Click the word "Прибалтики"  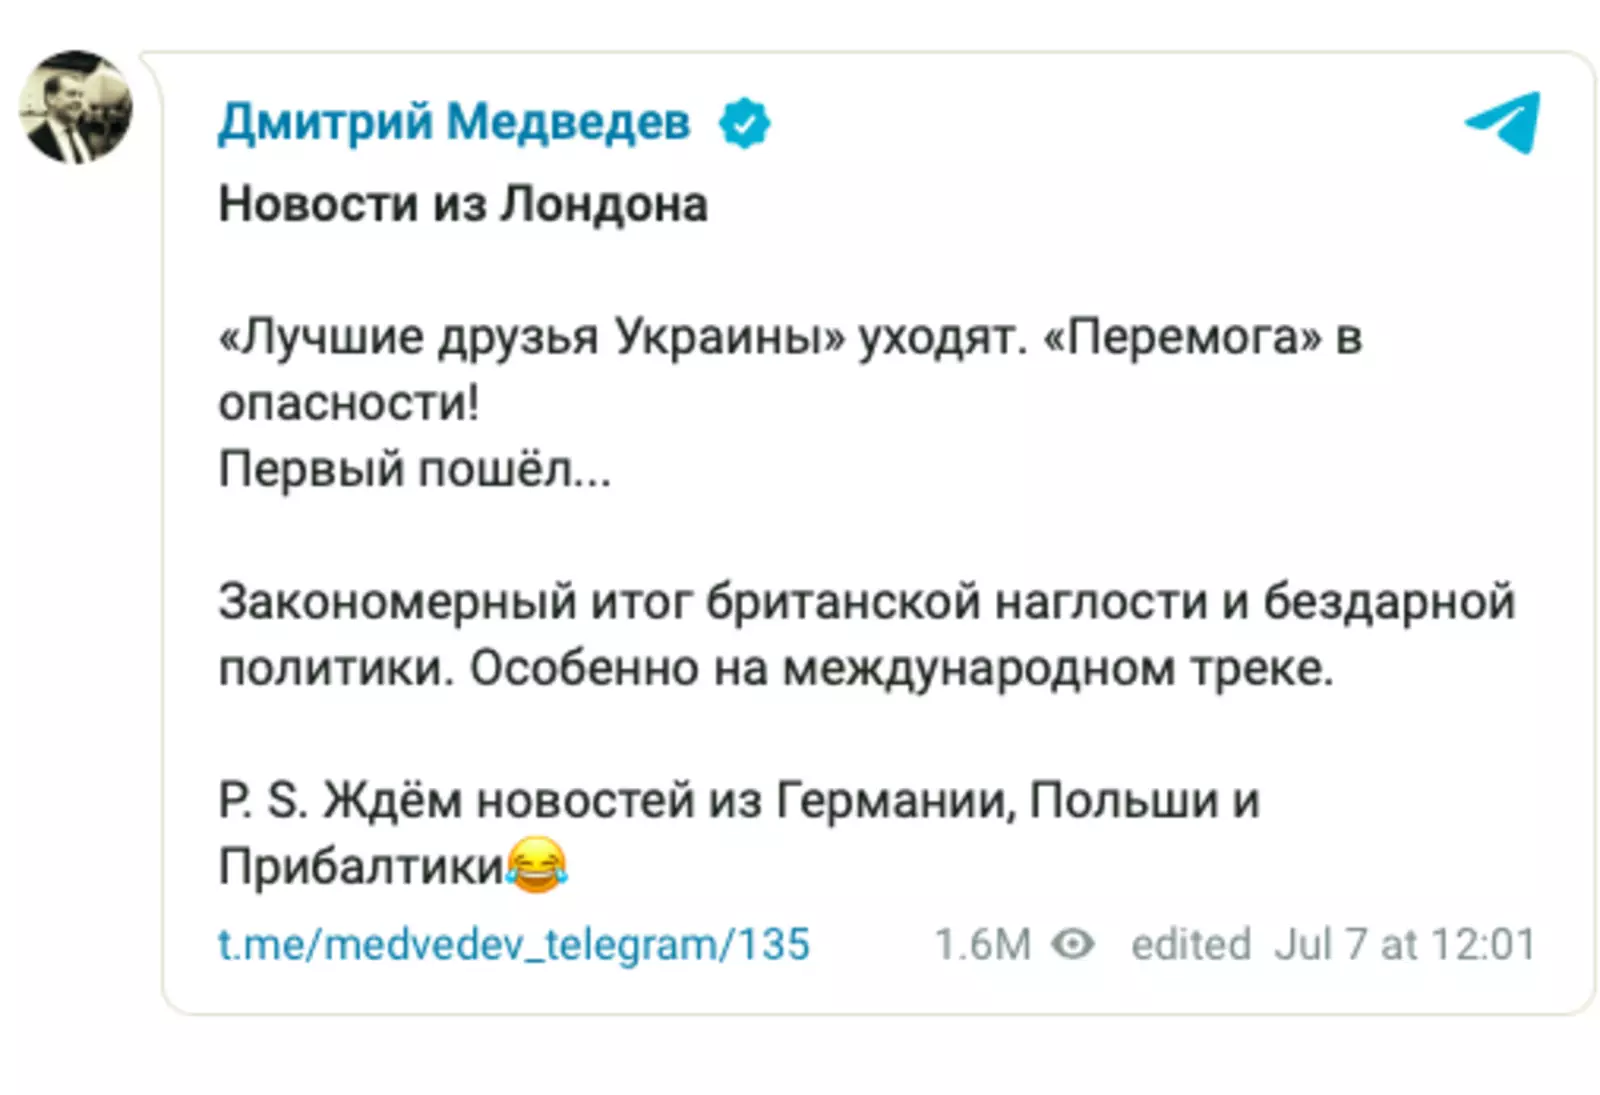(361, 866)
